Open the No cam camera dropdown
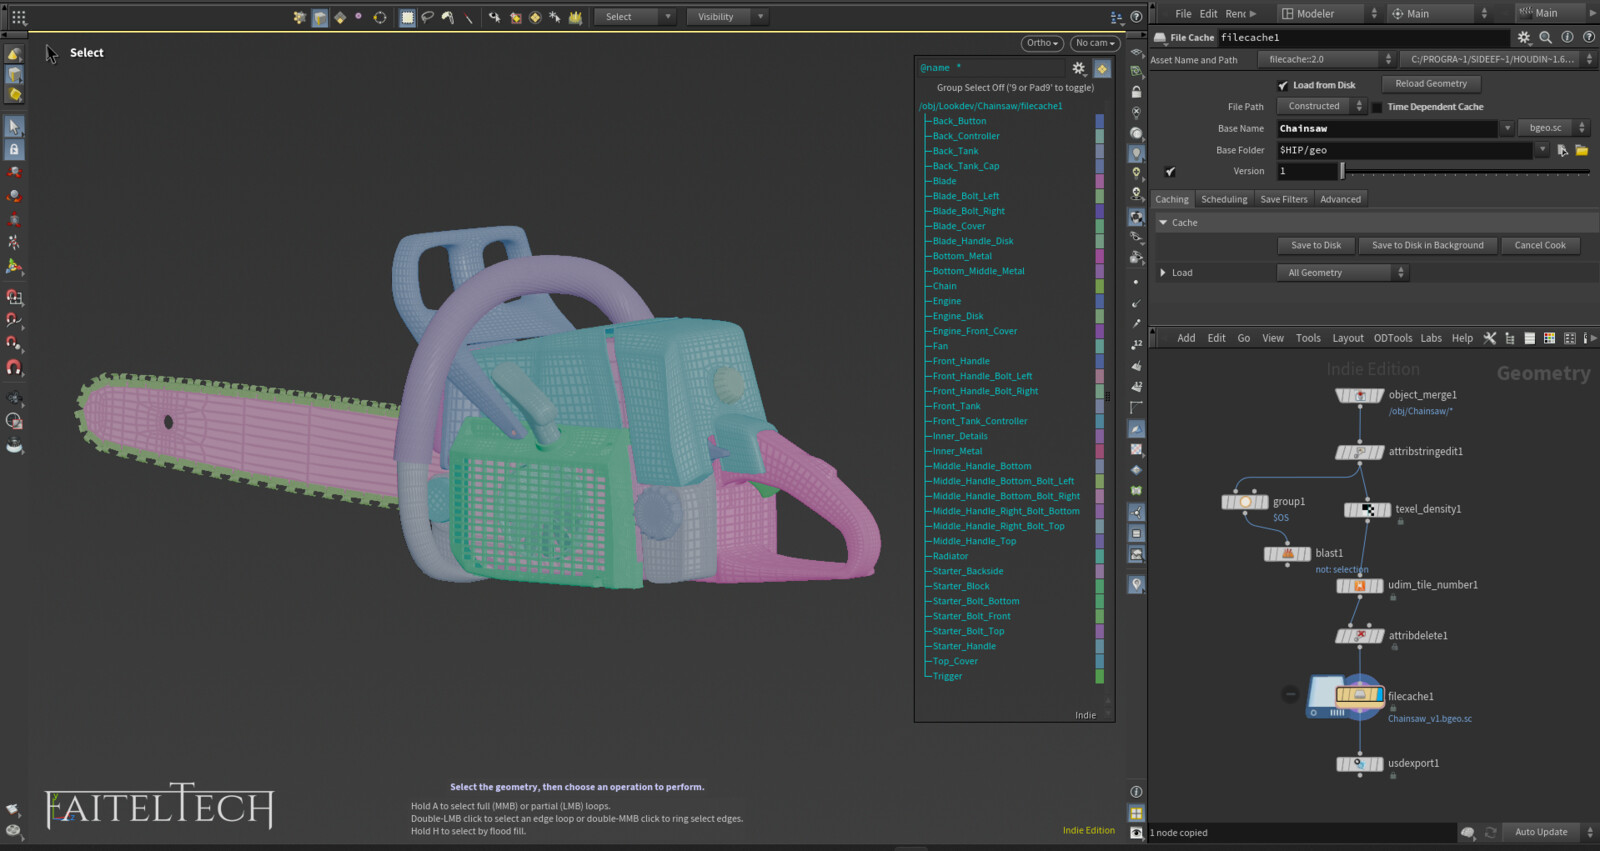 tap(1094, 43)
